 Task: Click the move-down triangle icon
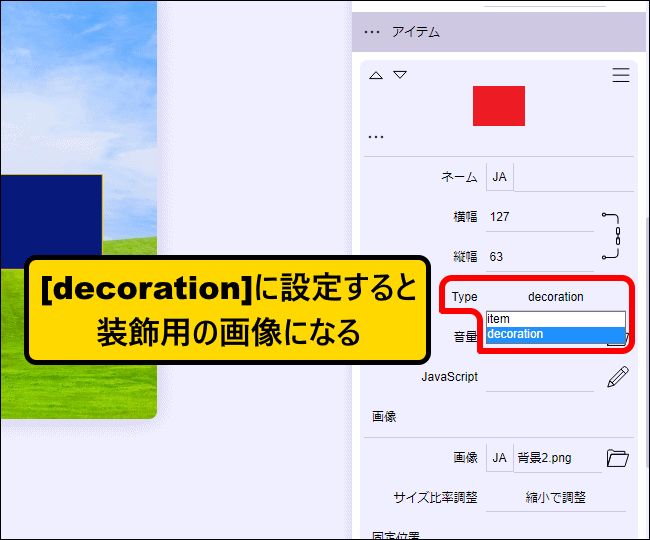click(400, 75)
